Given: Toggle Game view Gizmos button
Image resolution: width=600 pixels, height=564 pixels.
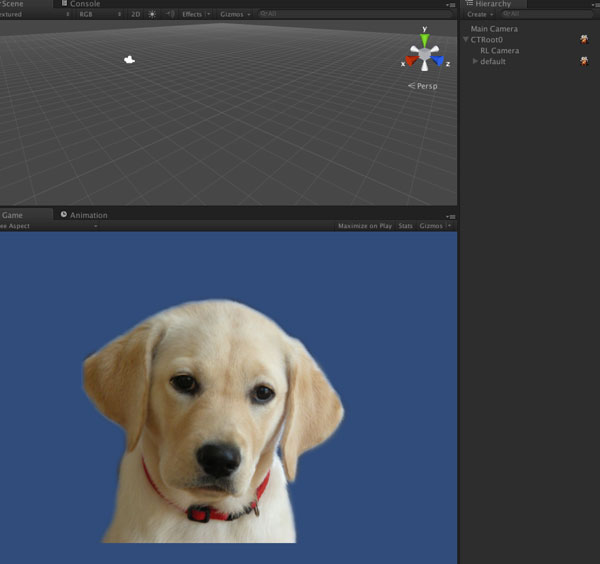Looking at the screenshot, I should tap(431, 226).
